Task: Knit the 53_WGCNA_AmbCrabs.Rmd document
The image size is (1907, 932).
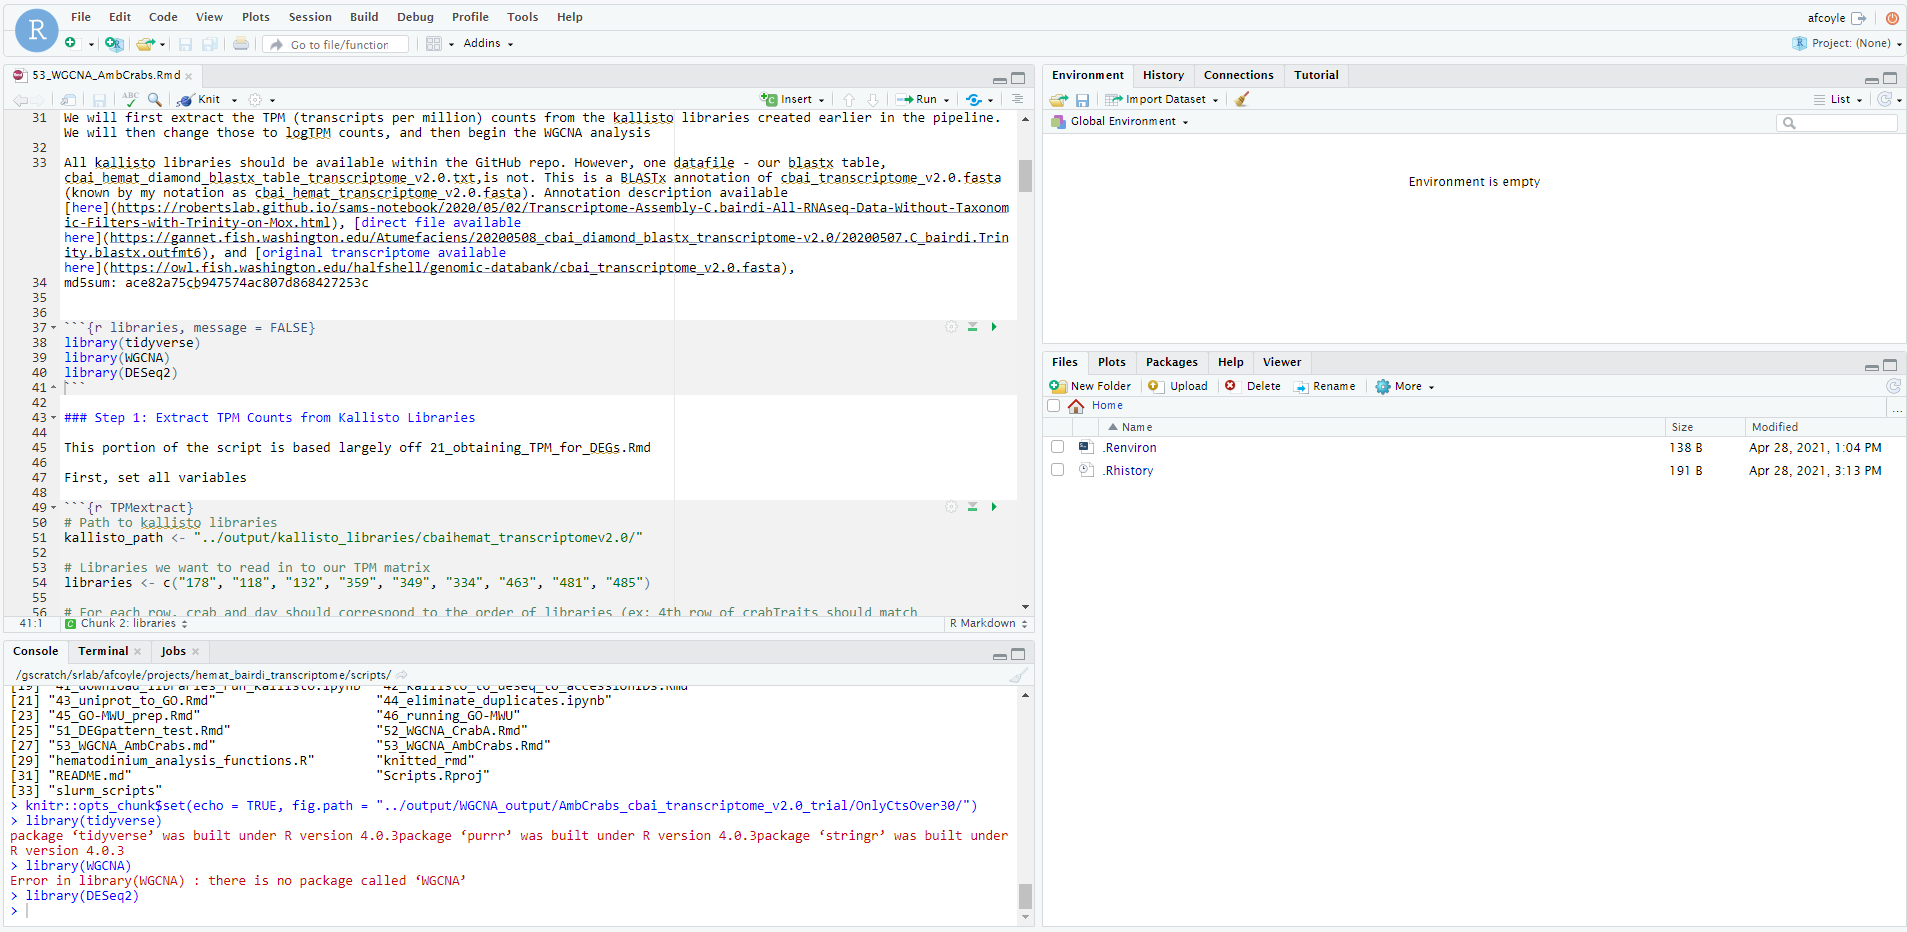Action: point(199,99)
